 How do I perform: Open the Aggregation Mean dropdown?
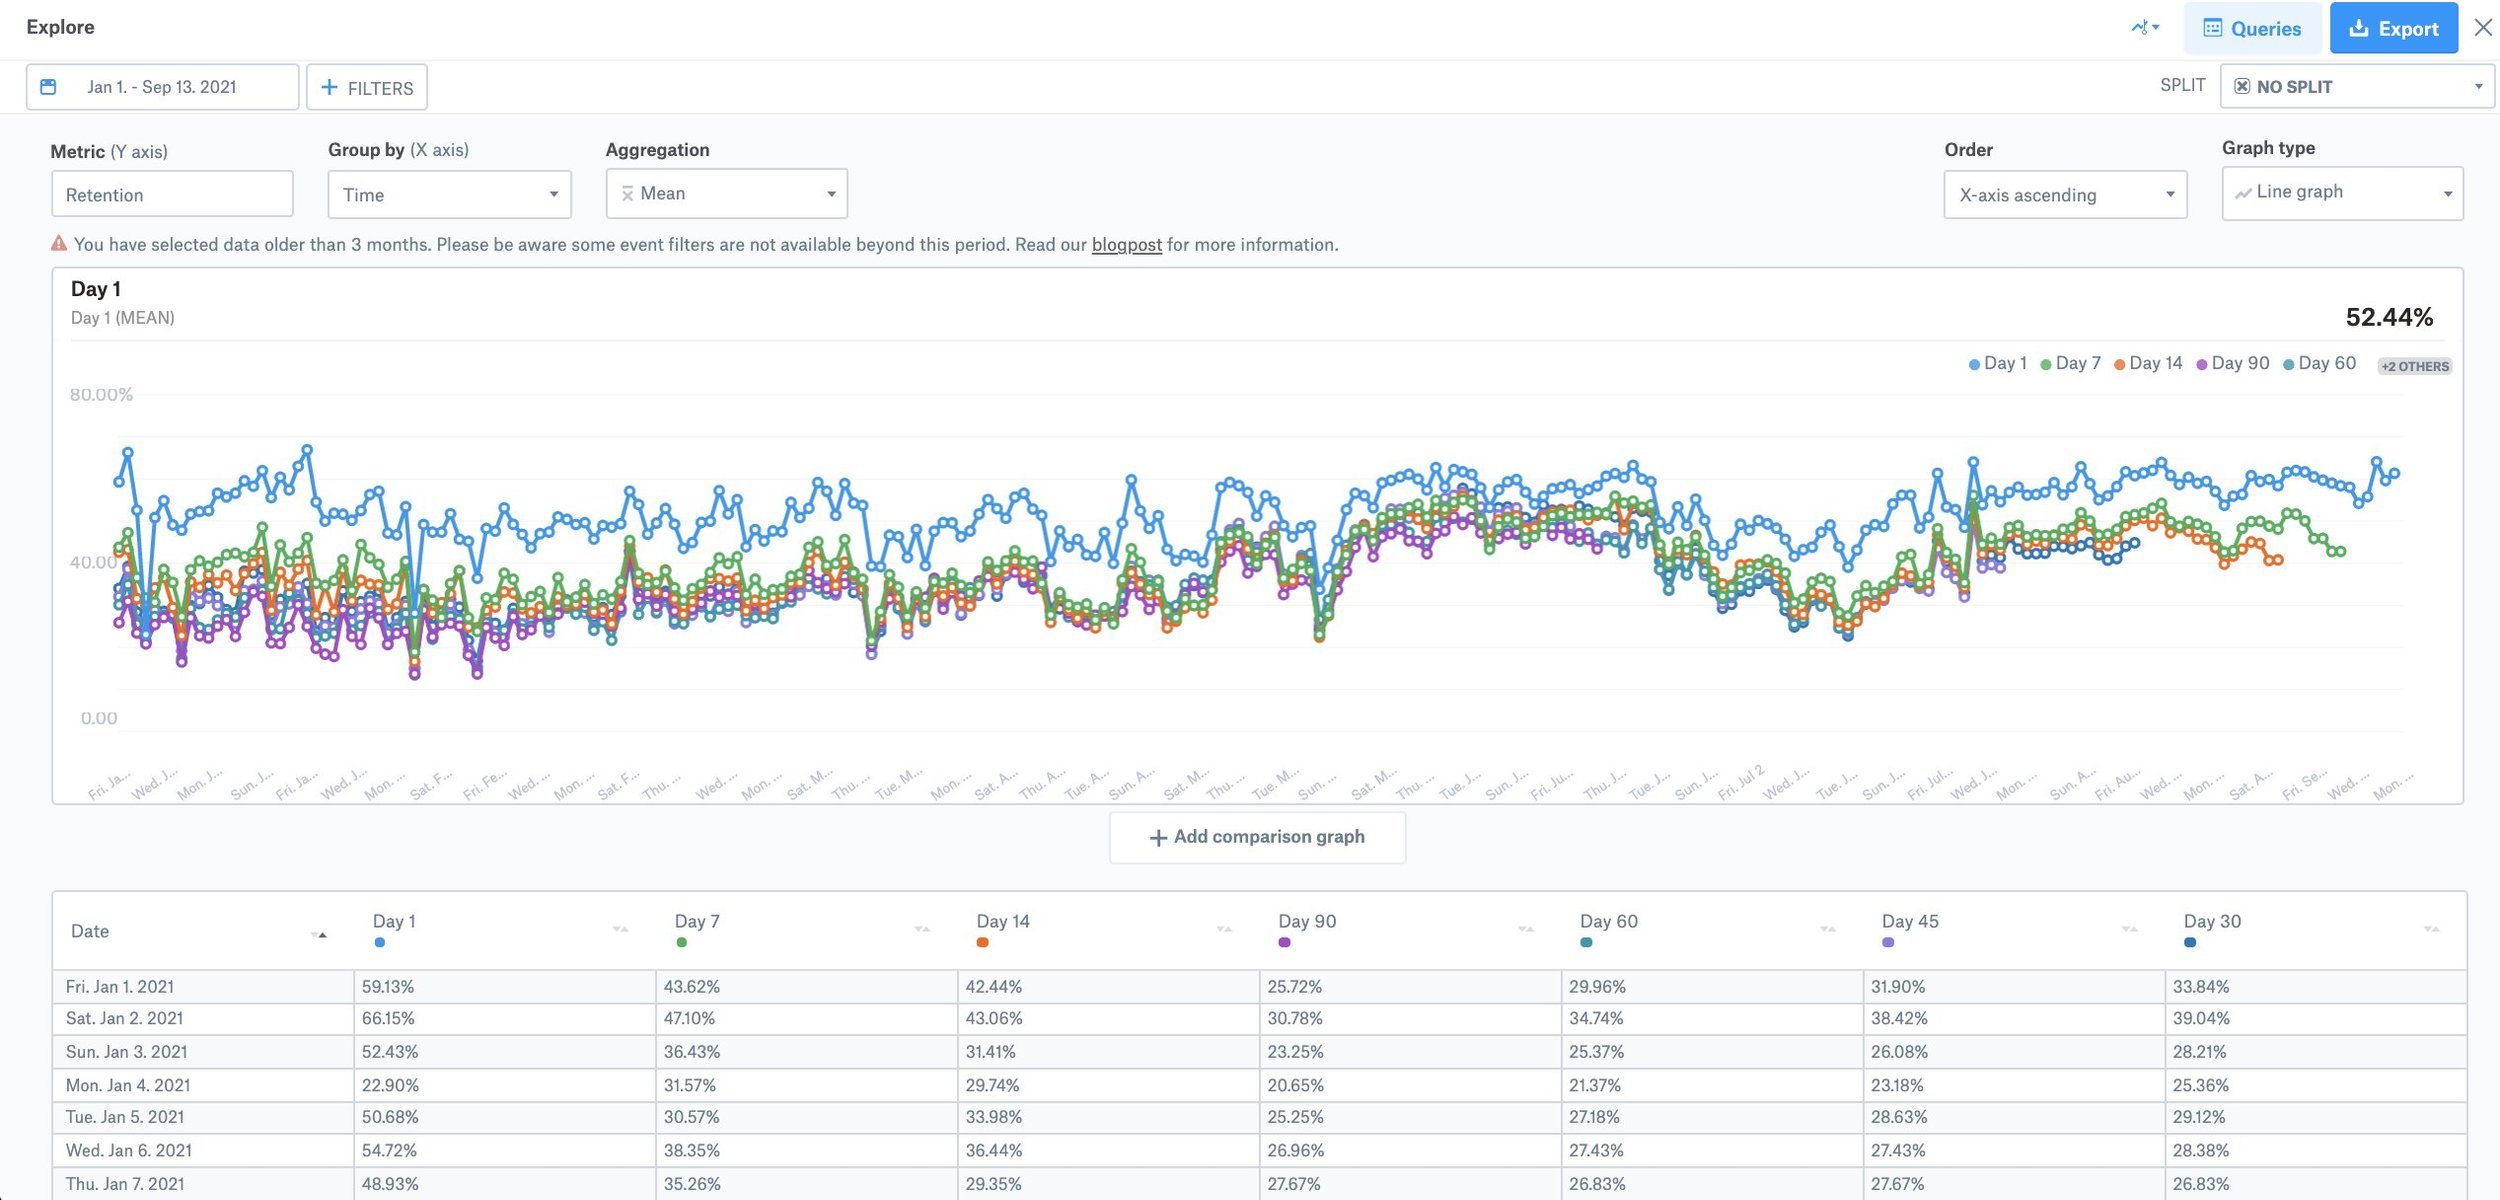pos(726,194)
